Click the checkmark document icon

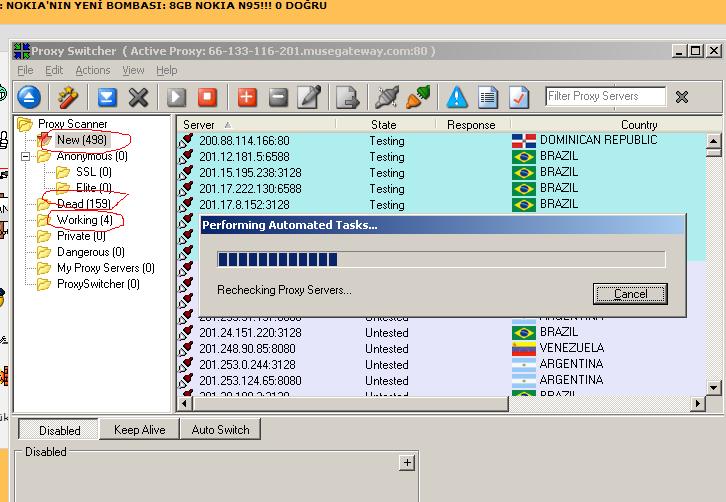[519, 97]
